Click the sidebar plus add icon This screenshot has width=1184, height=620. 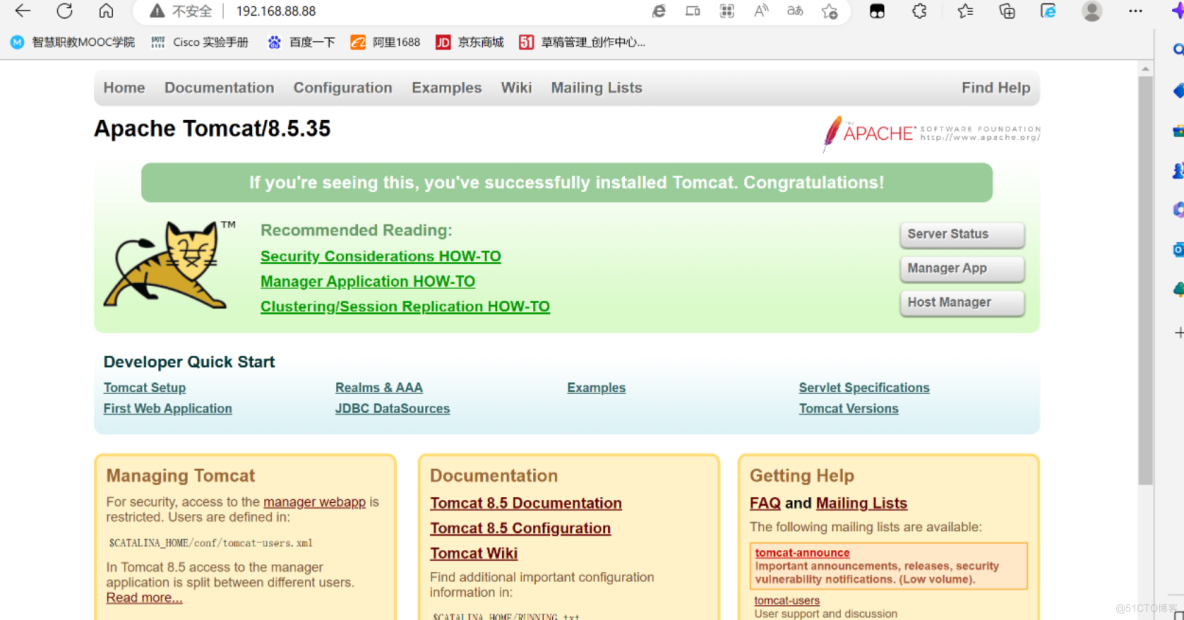[x=1179, y=332]
